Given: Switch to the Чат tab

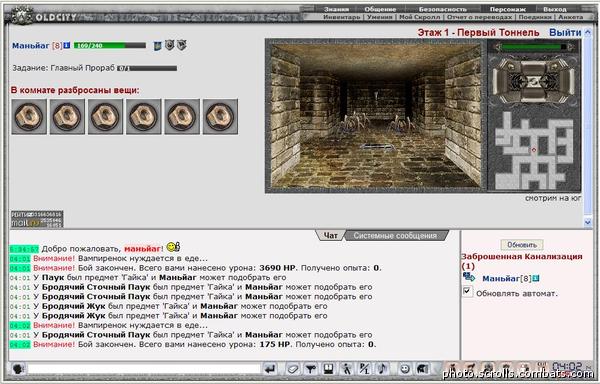Looking at the screenshot, I should tap(330, 235).
